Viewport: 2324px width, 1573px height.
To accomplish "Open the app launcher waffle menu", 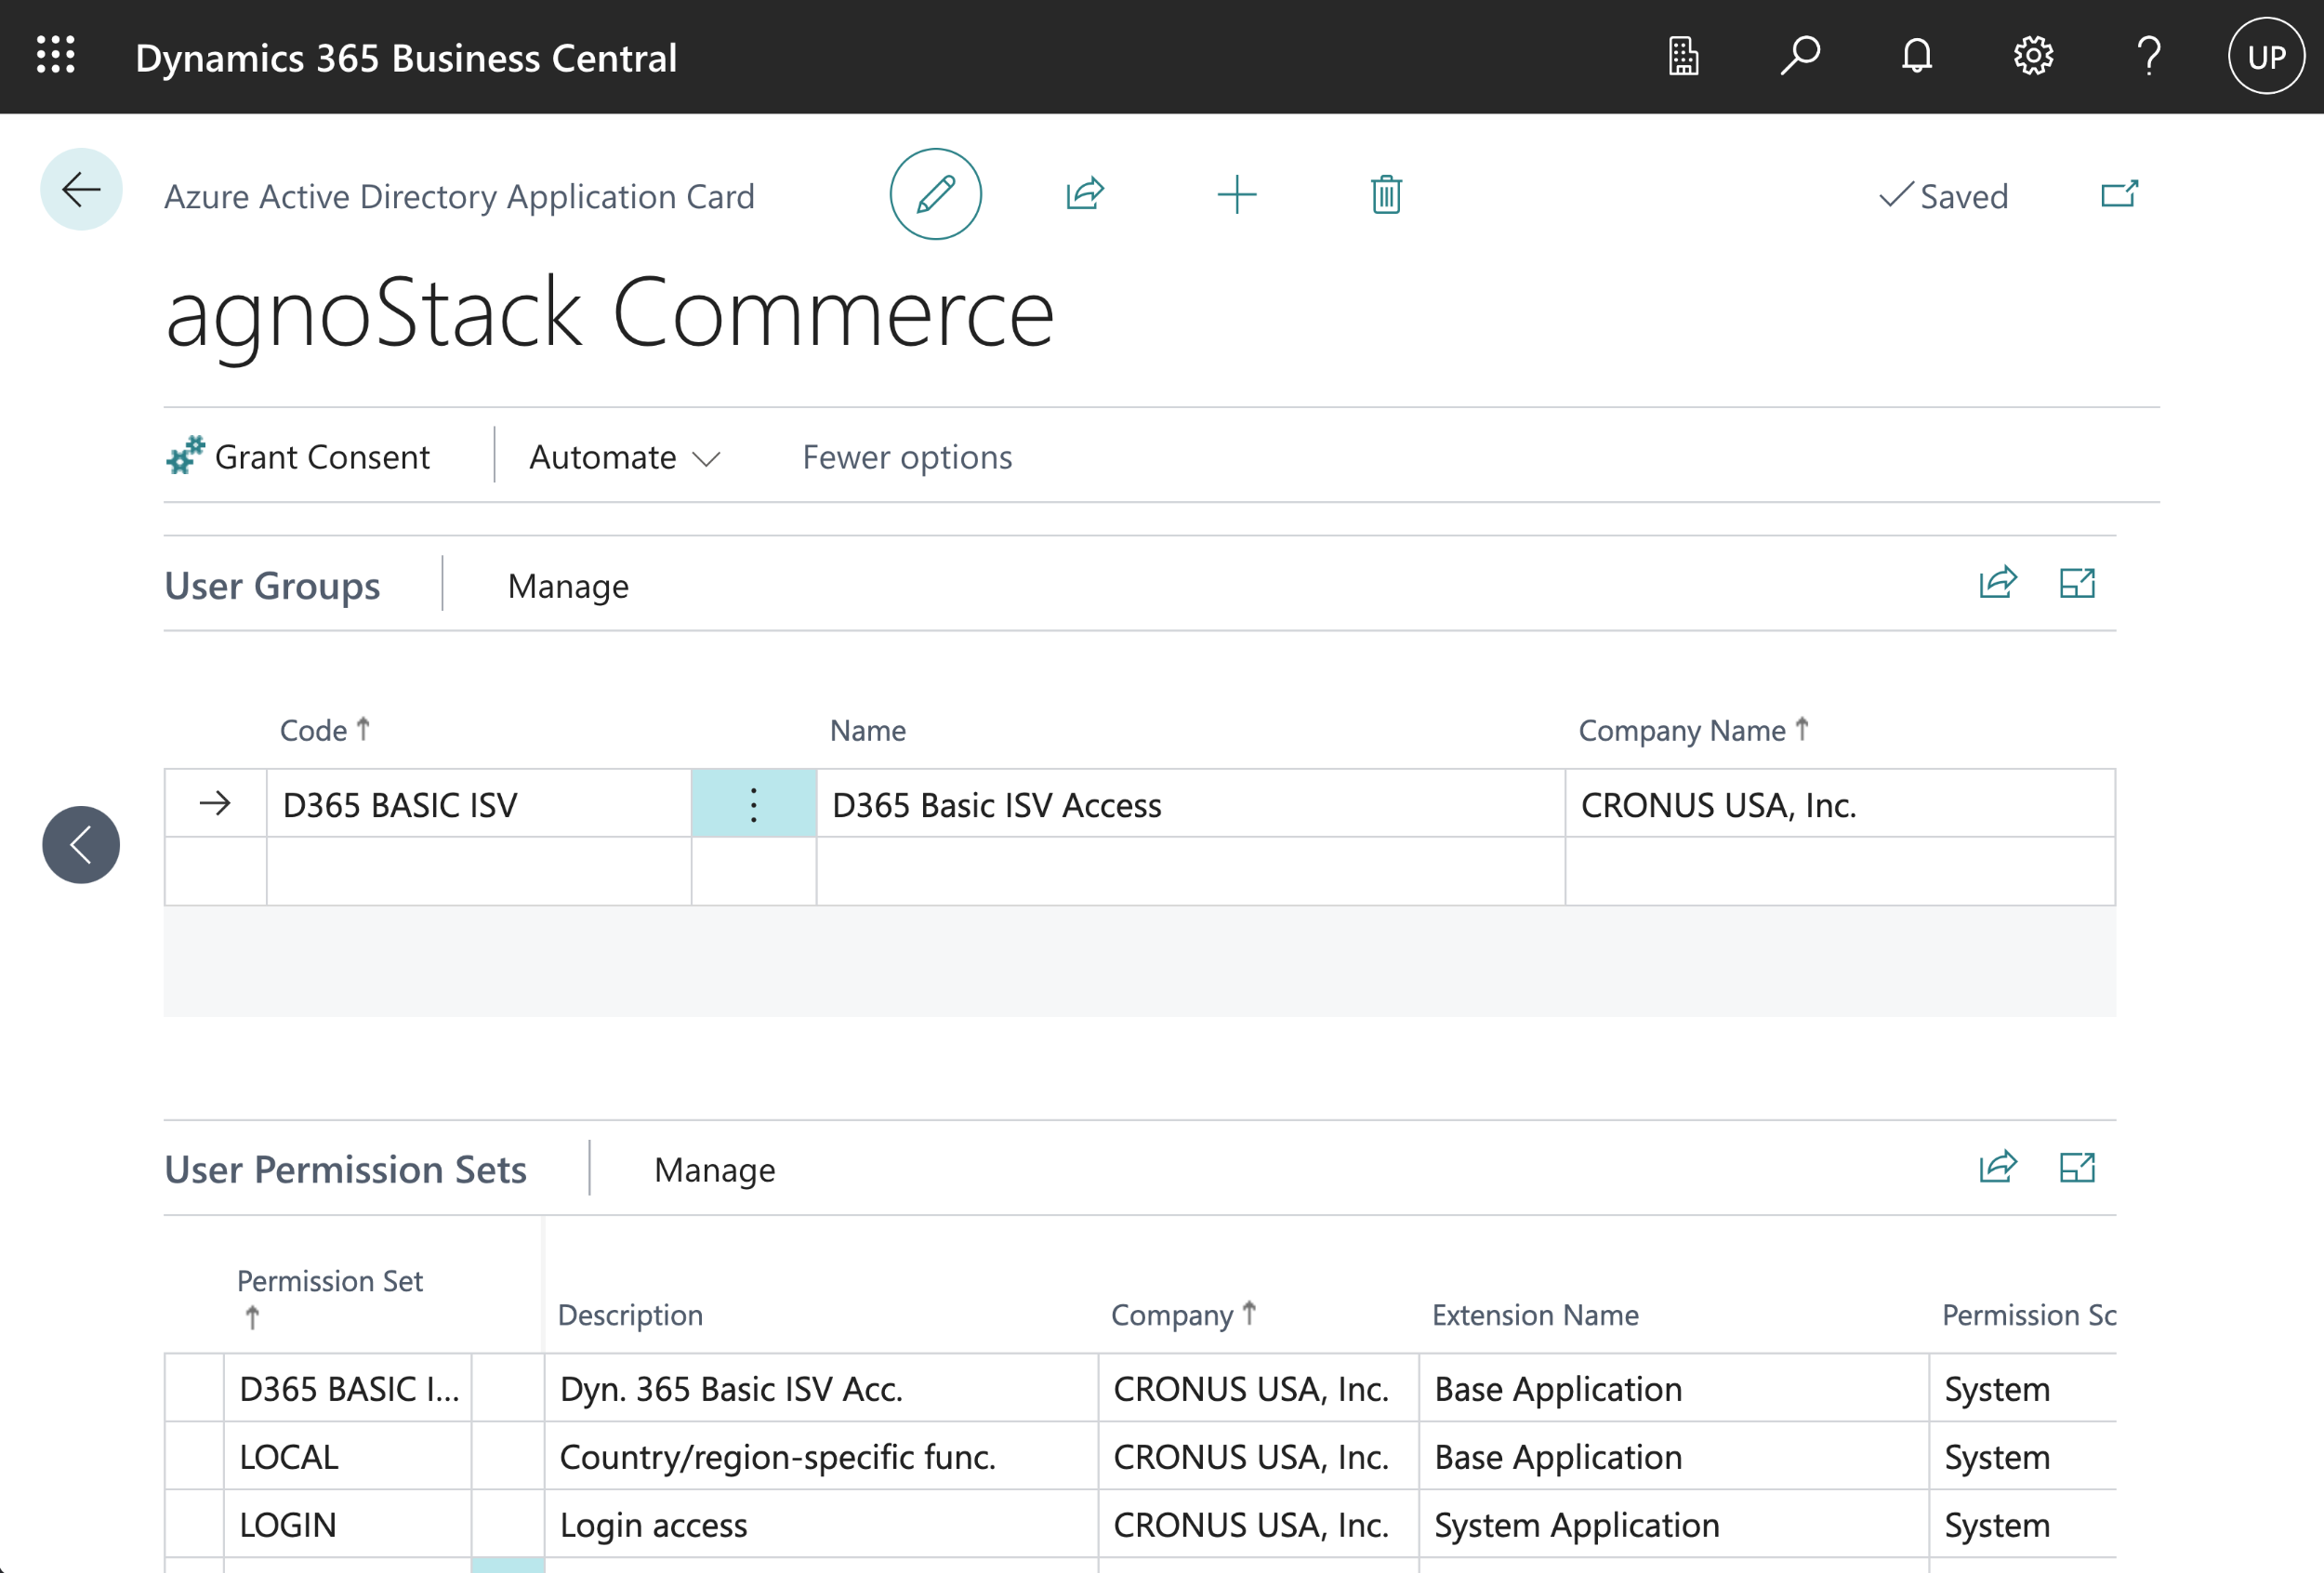I will (x=56, y=55).
